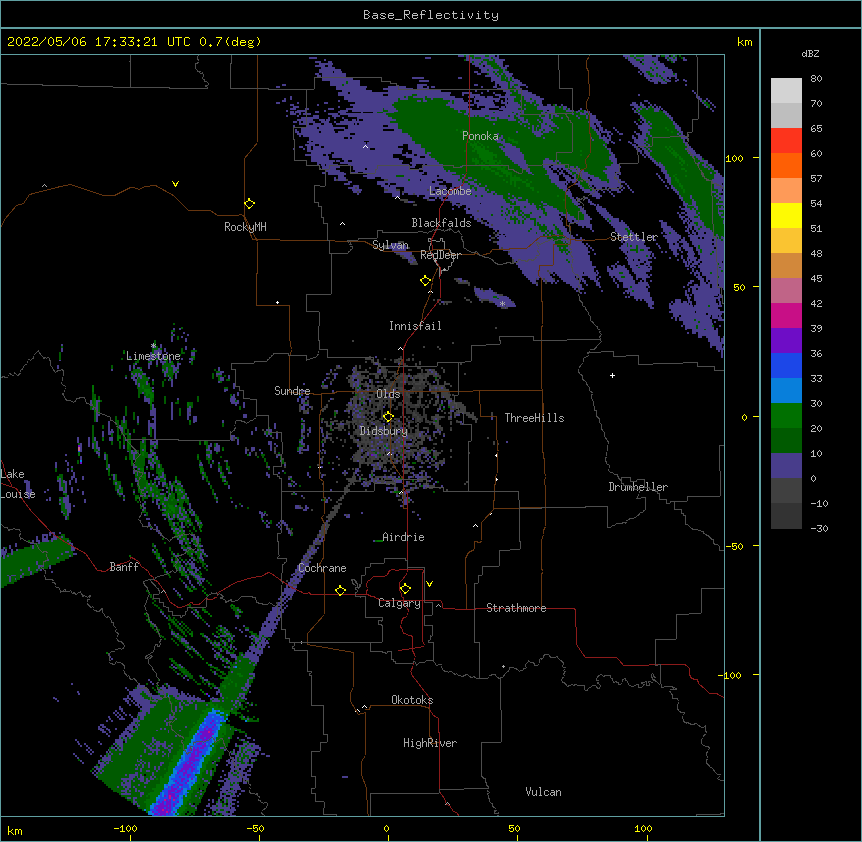
Task: Click the Limestone label
Action: [x=153, y=356]
